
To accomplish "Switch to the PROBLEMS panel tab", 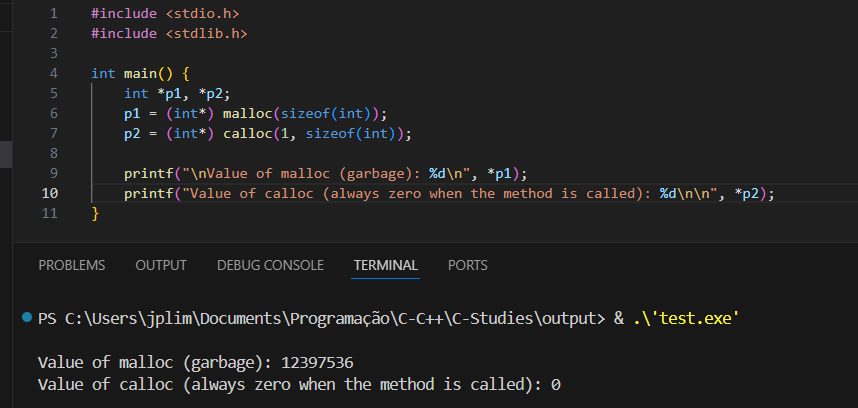I will pyautogui.click(x=72, y=265).
